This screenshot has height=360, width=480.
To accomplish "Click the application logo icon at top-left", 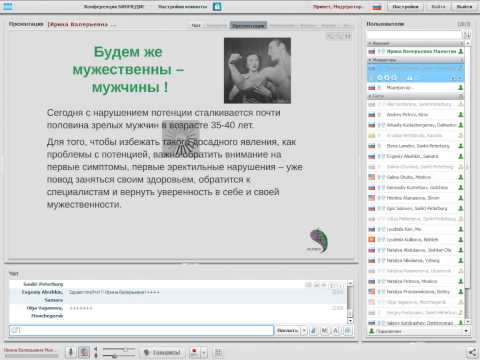I will 8,6.
